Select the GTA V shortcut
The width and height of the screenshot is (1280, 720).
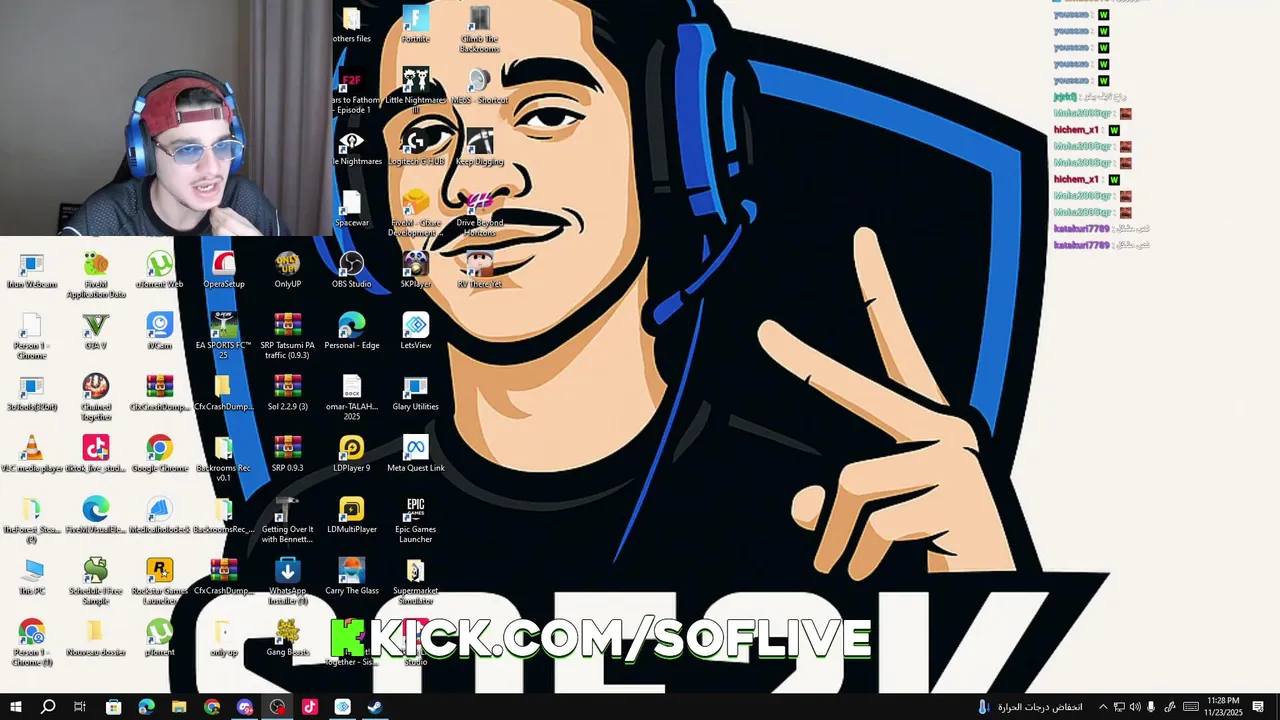96,332
